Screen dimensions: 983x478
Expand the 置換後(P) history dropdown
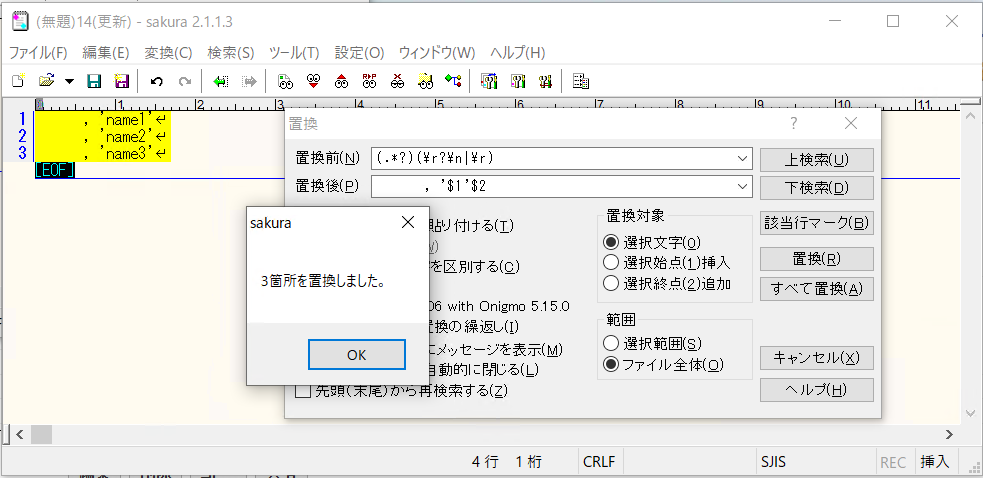(742, 186)
